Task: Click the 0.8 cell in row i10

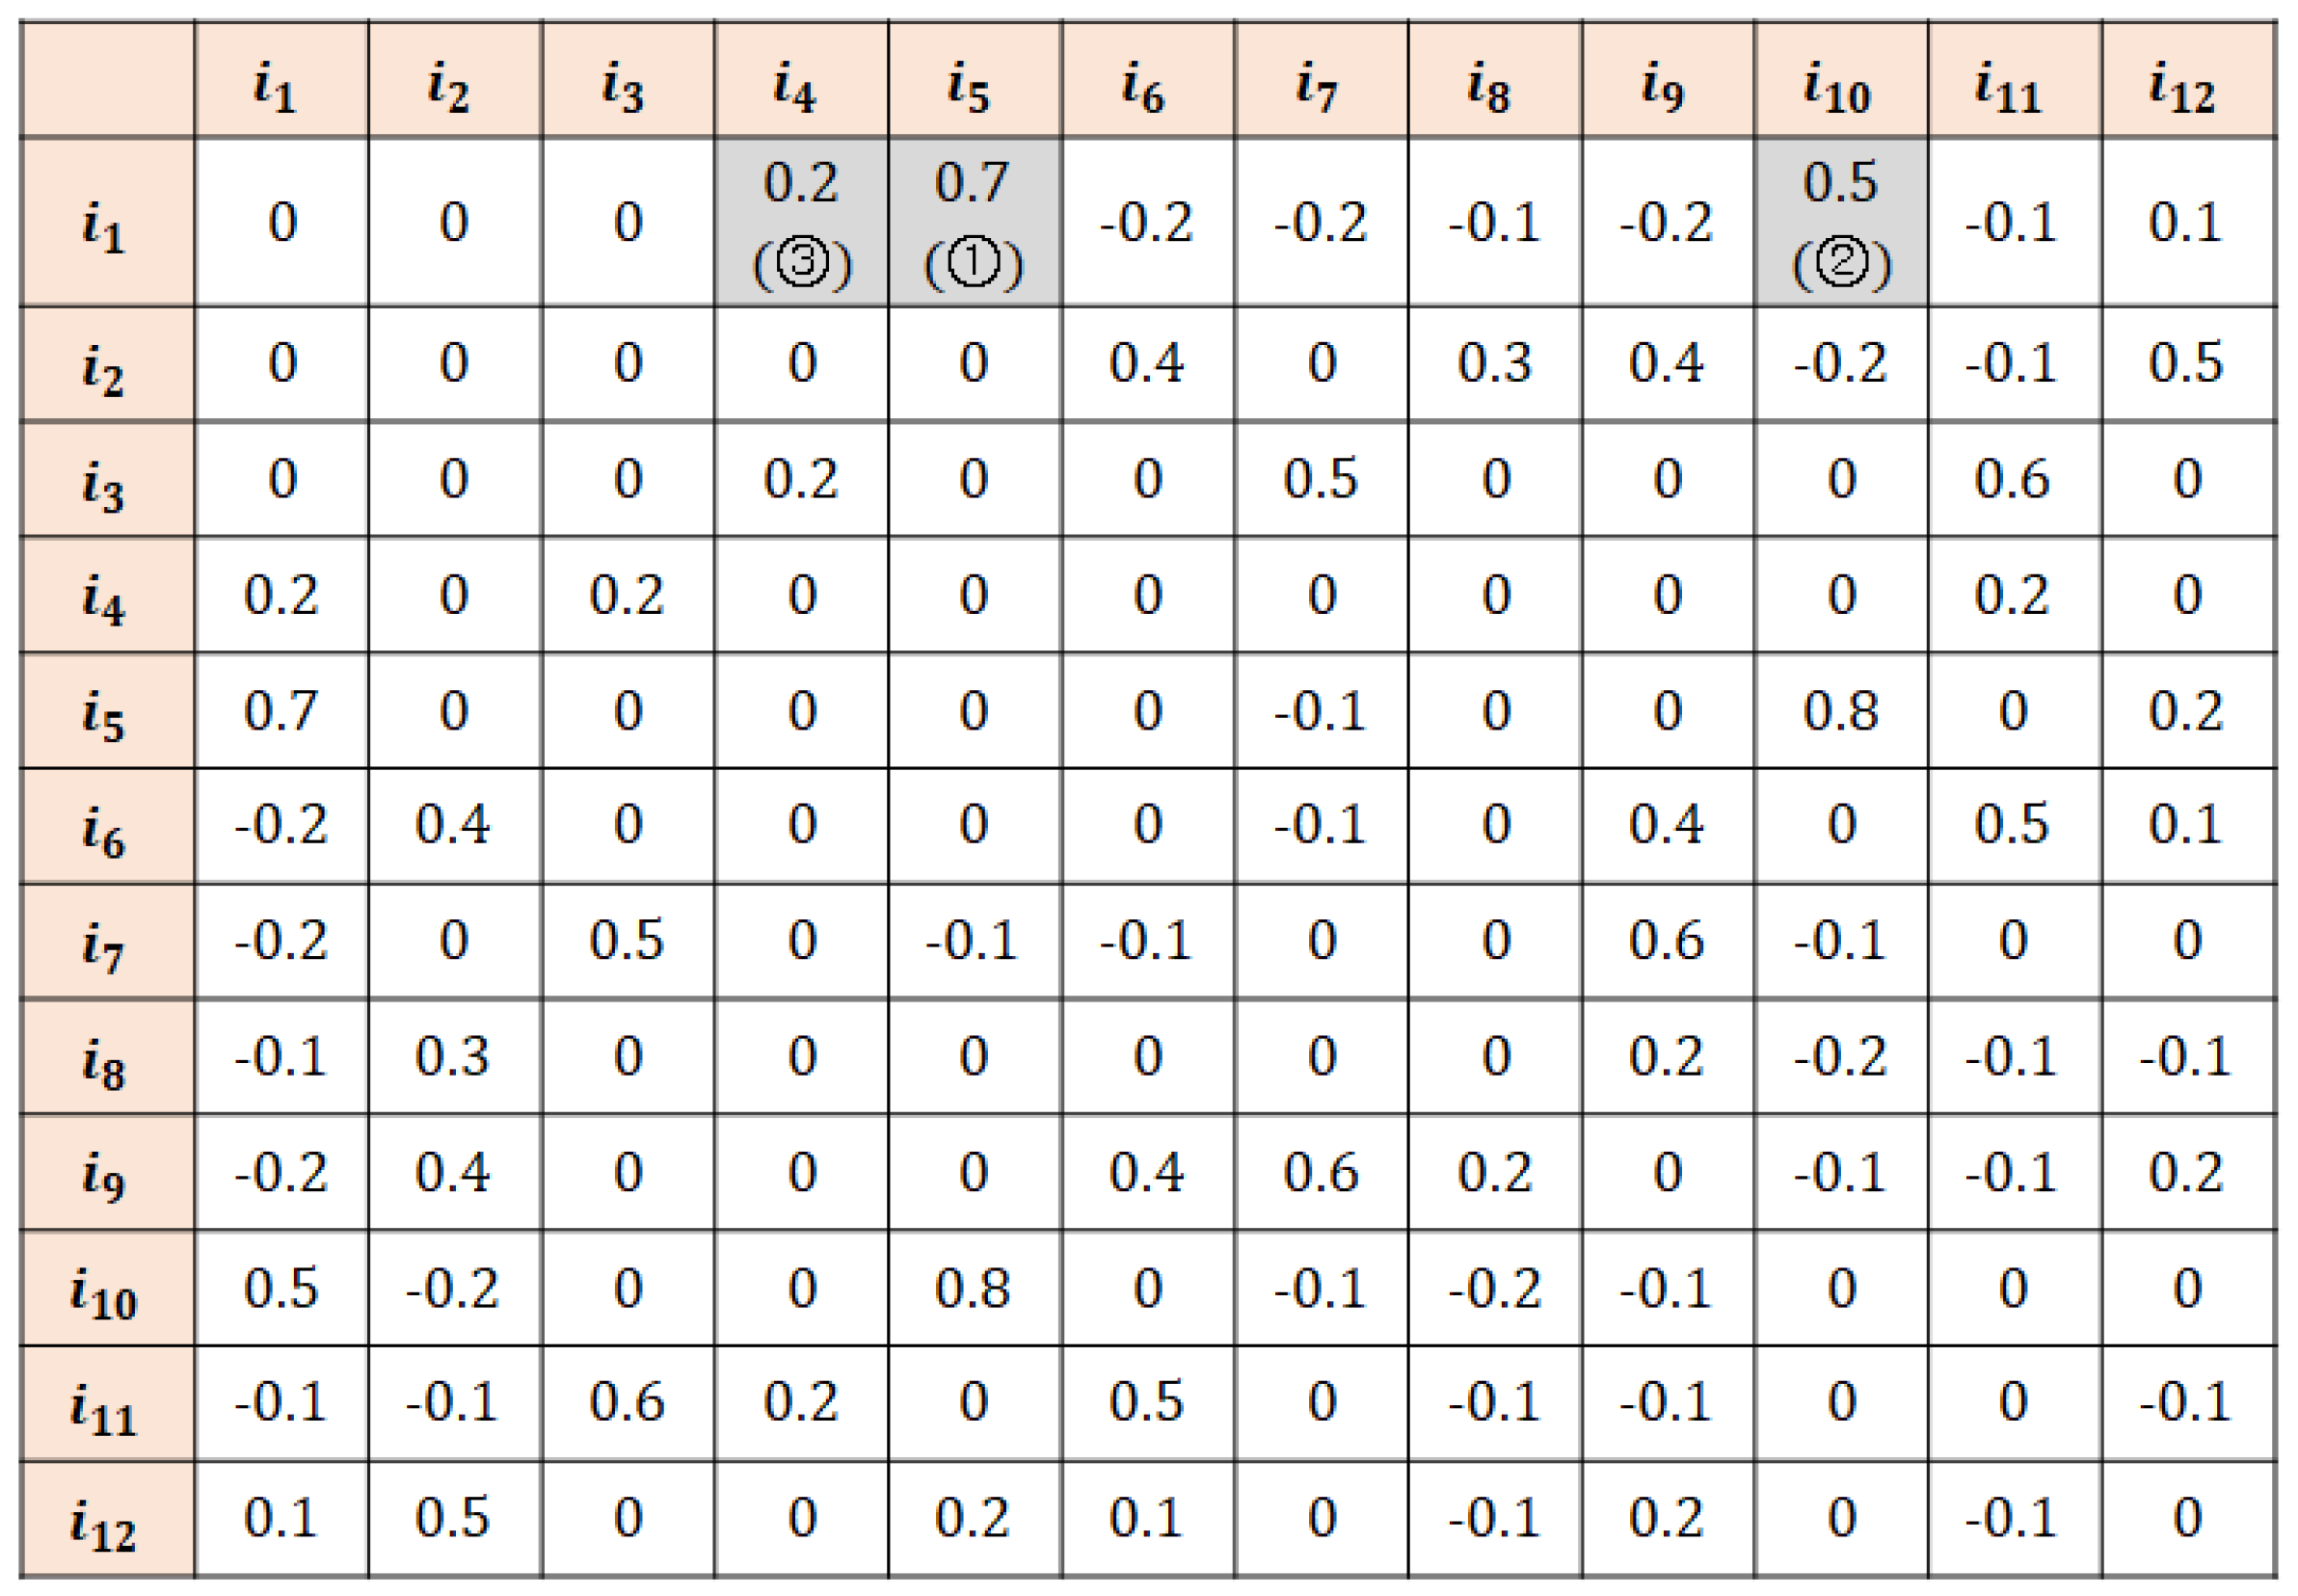Action: (x=974, y=1288)
